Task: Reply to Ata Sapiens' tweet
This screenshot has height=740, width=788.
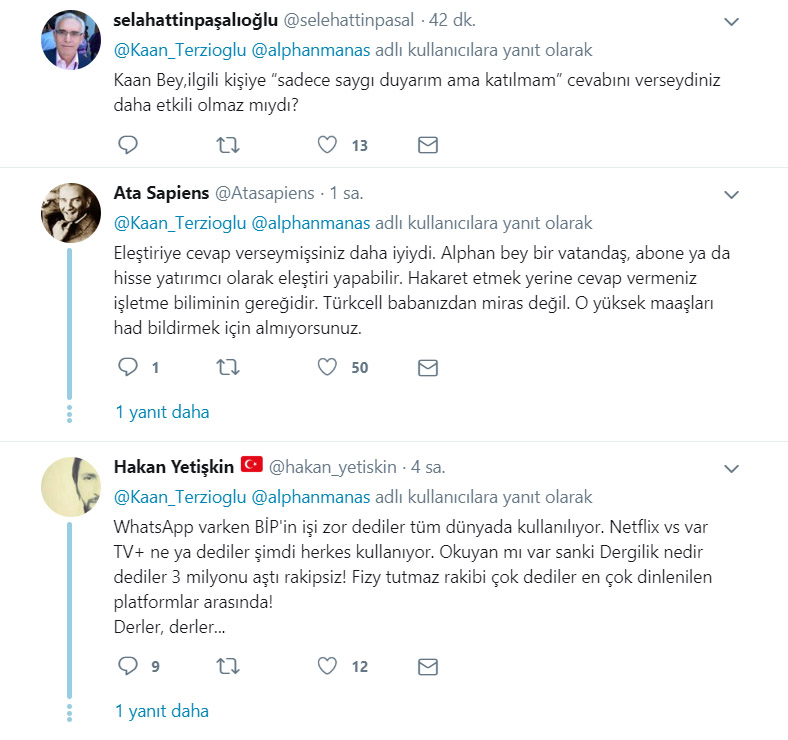Action: point(127,367)
